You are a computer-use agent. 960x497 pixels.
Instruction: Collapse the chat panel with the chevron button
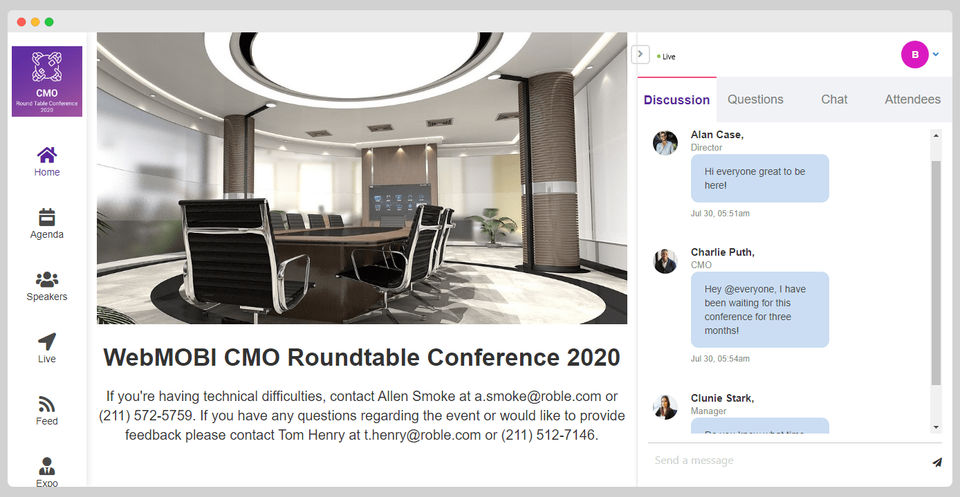click(640, 54)
